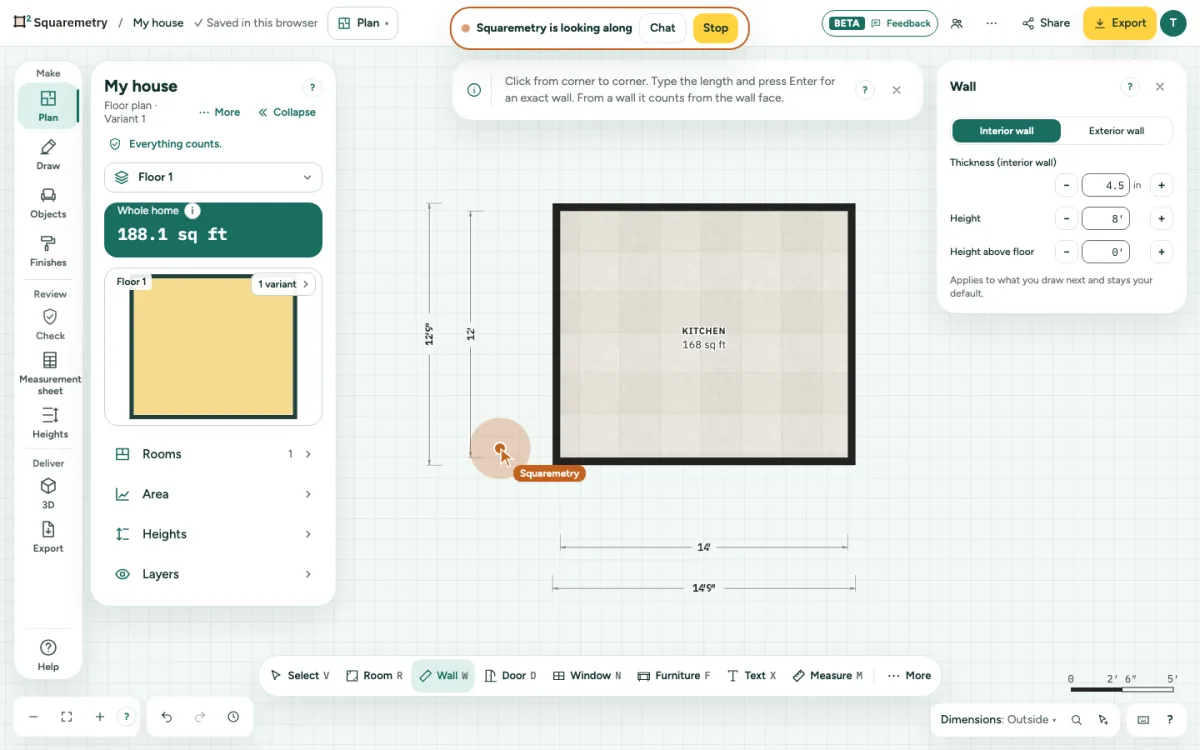Open the Plan view dropdown in header
Viewport: 1200px width, 750px height.
363,23
